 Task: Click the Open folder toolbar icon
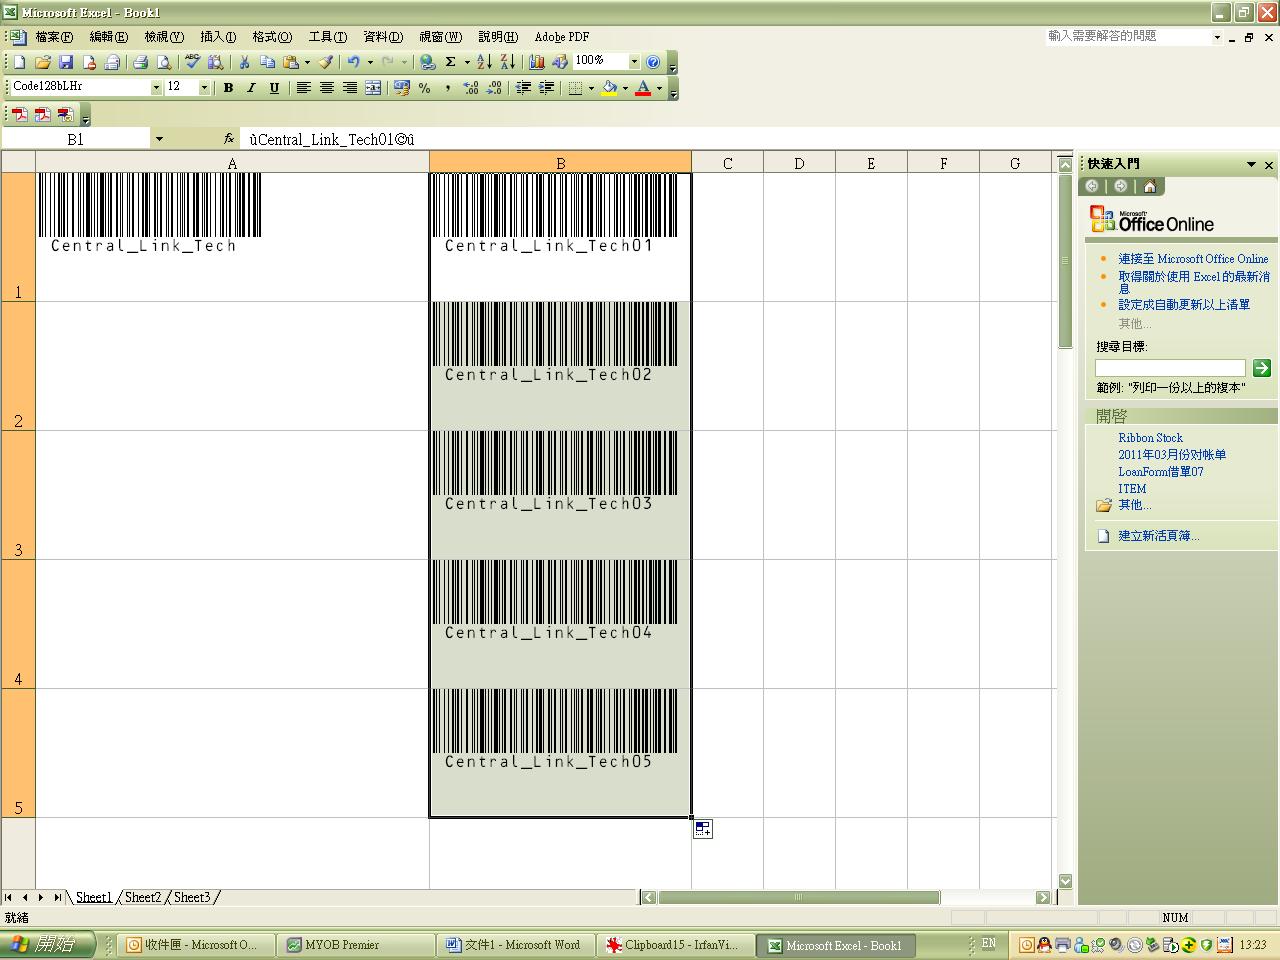click(43, 62)
